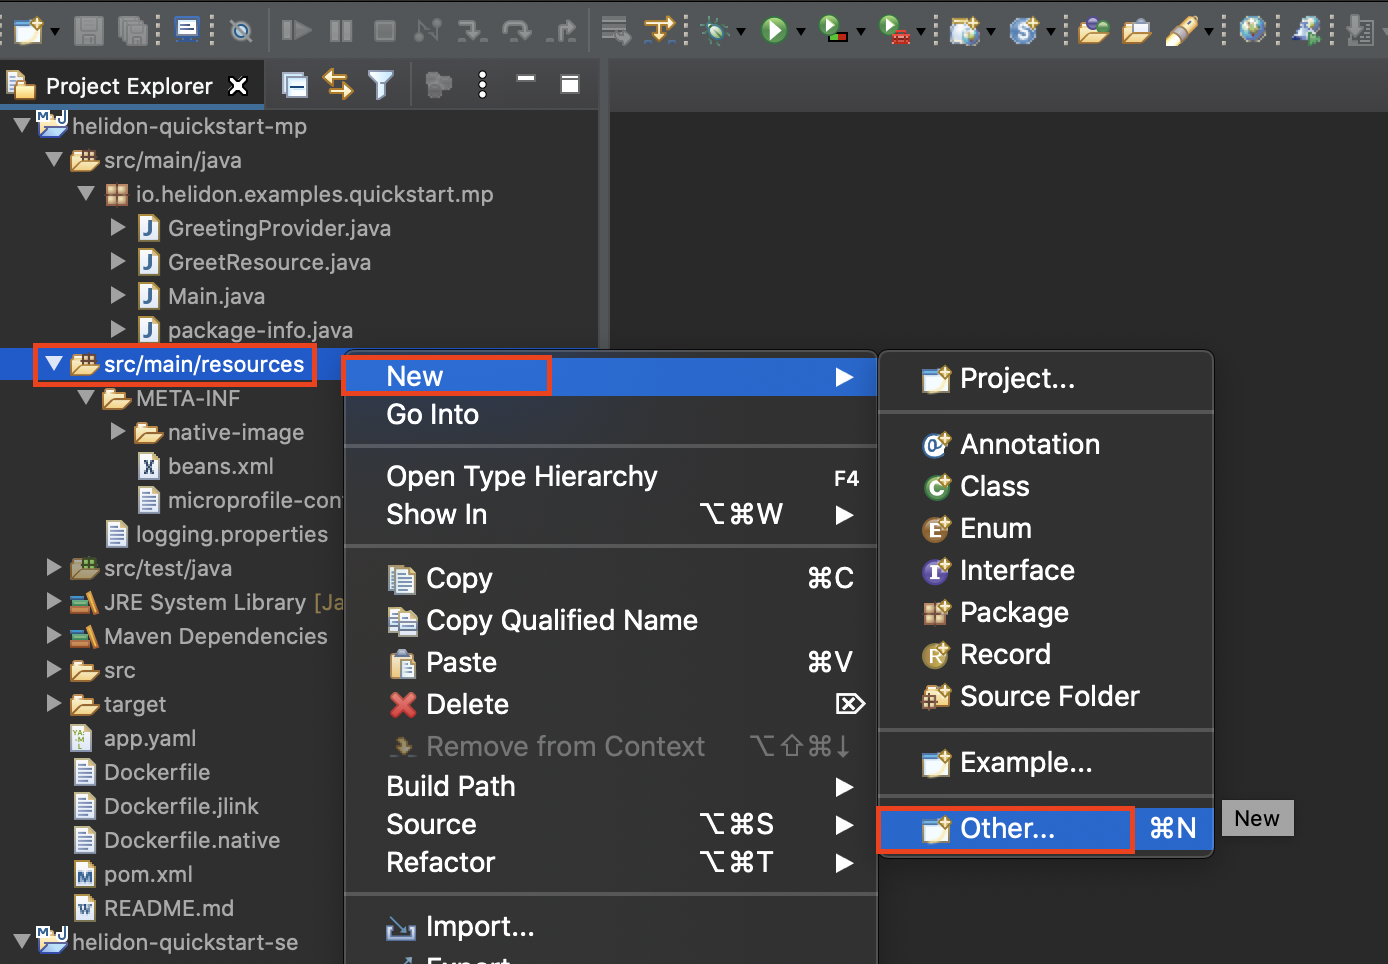This screenshot has width=1388, height=964.
Task: Collapse the helidon-quickstart-mp project
Action: click(21, 126)
